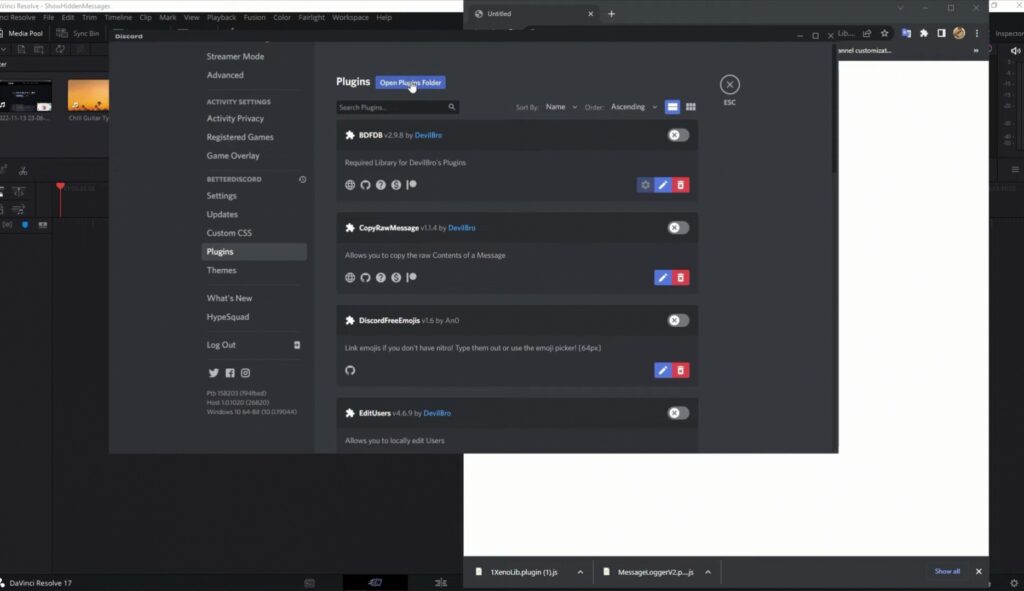Image resolution: width=1024 pixels, height=591 pixels.
Task: Open DevilBro author link on CopyRawMessage
Action: pyautogui.click(x=462, y=228)
